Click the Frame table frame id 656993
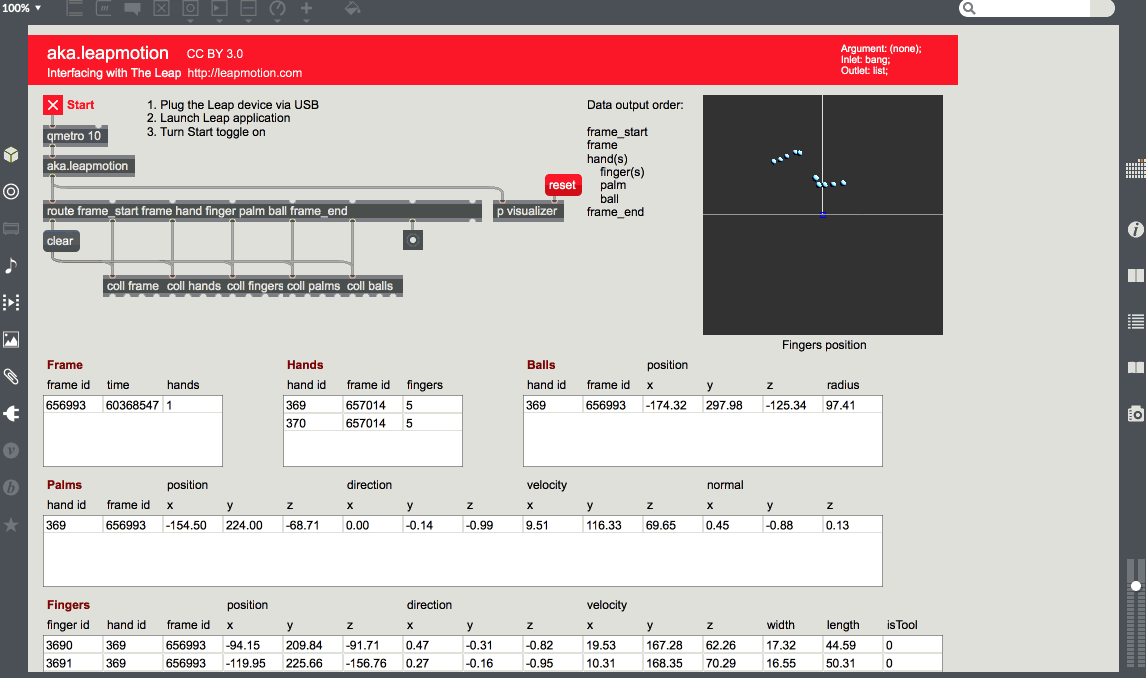This screenshot has width=1146, height=678. (73, 405)
